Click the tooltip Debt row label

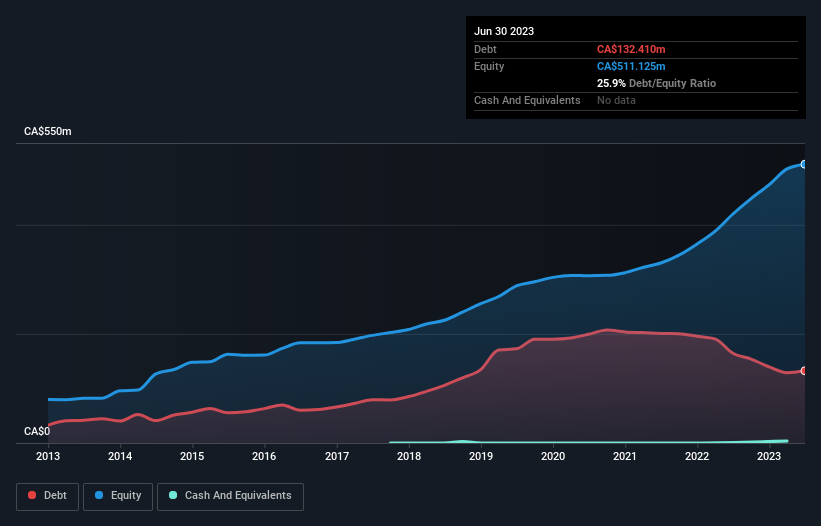click(x=485, y=49)
